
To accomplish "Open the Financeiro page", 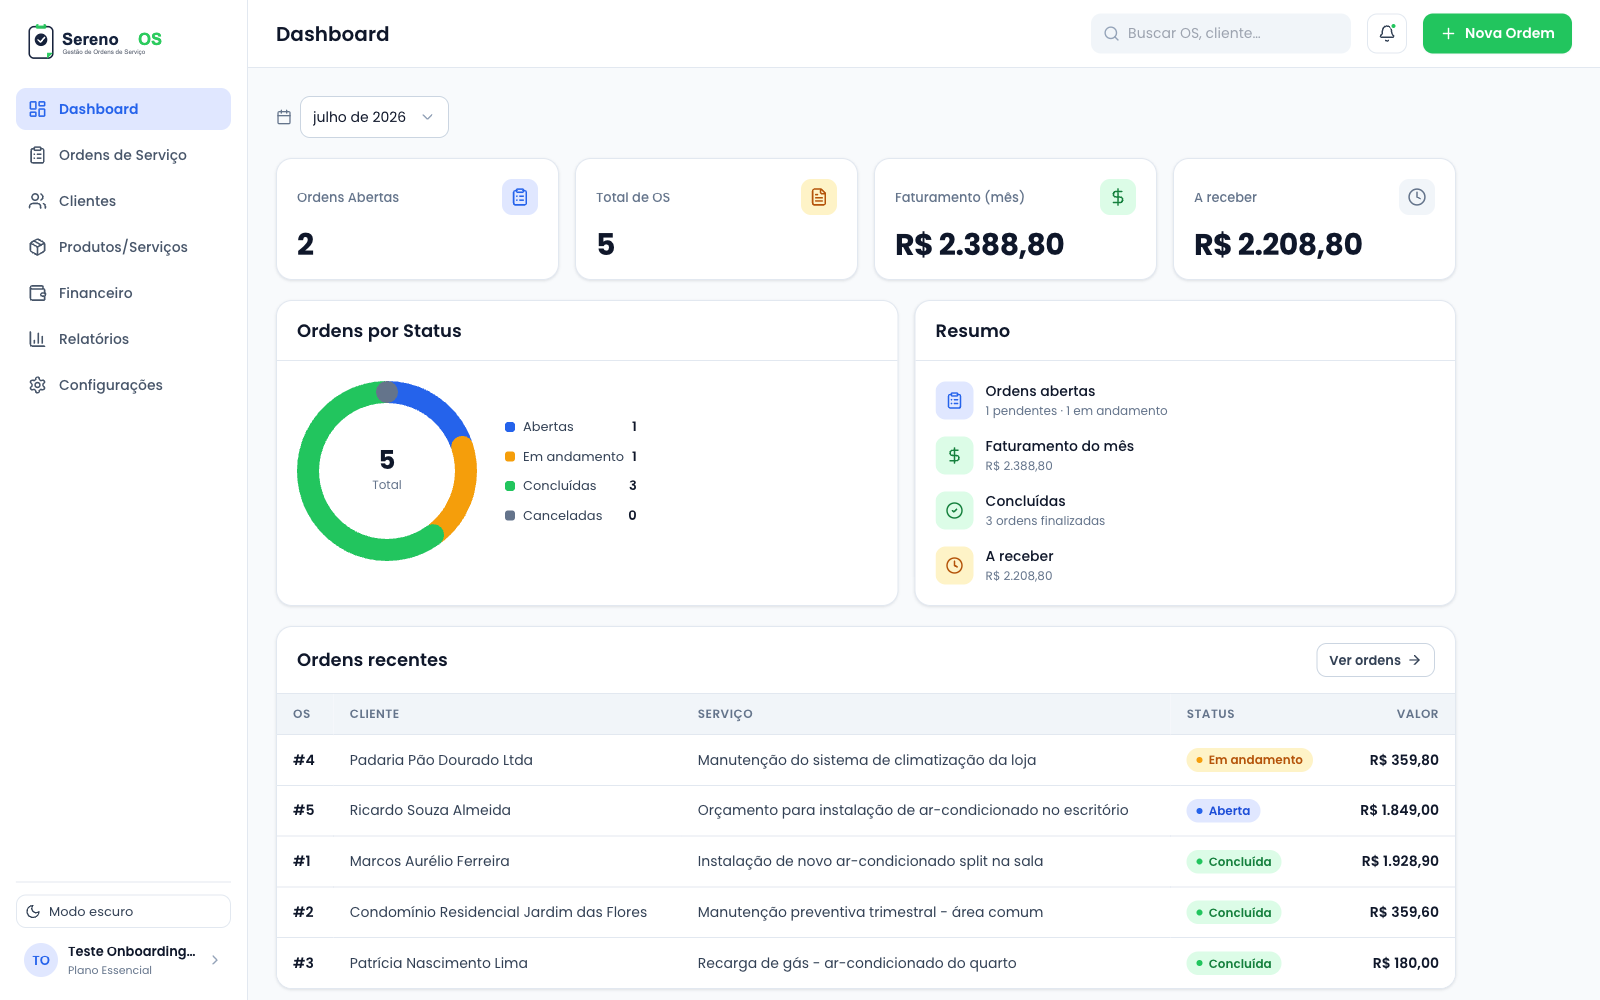I will [123, 293].
